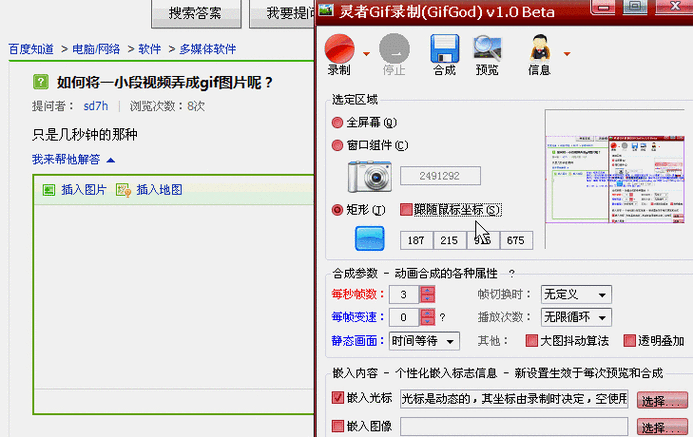Open 预览 magnifier preview icon
The width and height of the screenshot is (693, 437).
(487, 49)
